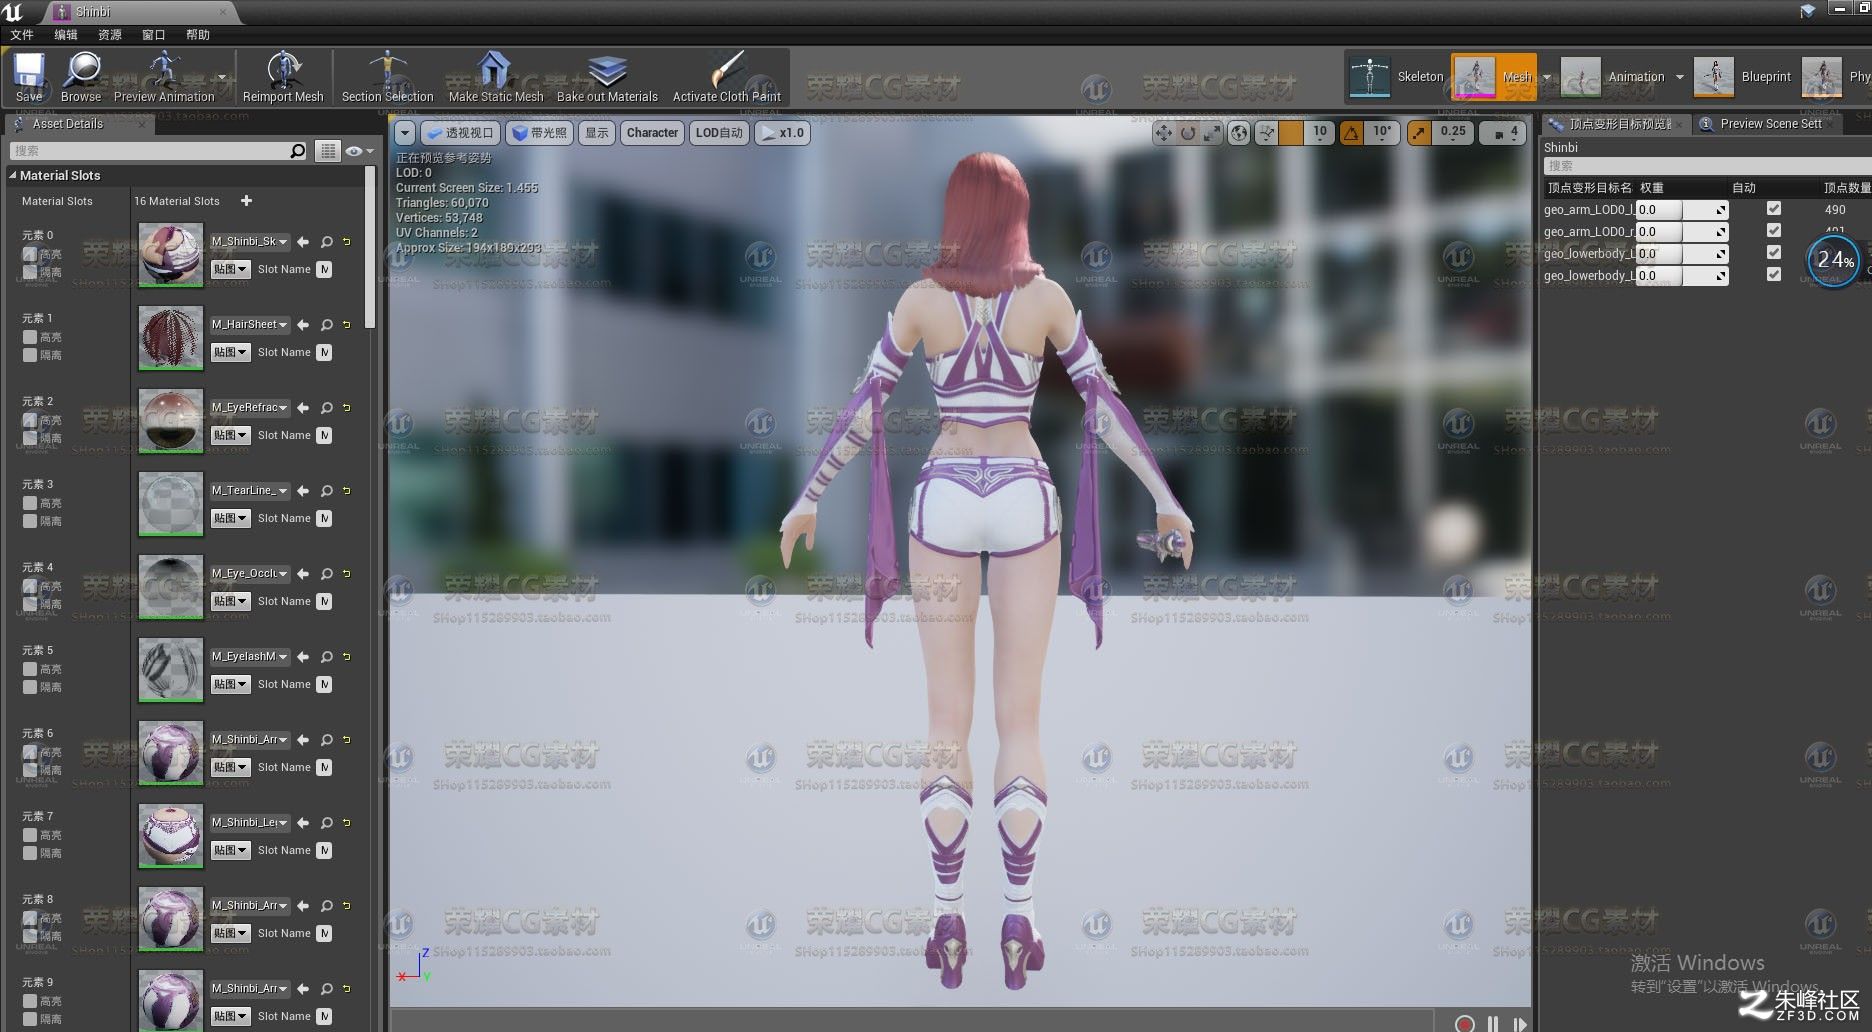Toggle 隔离 checkbox for 元素 5
1872x1032 pixels.
point(30,687)
